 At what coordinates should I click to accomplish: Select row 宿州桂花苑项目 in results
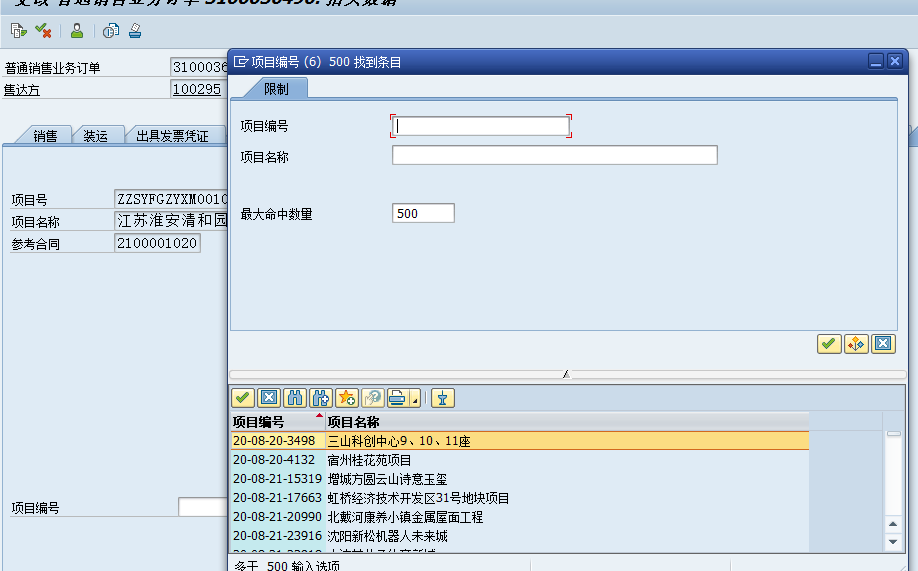pyautogui.click(x=370, y=460)
